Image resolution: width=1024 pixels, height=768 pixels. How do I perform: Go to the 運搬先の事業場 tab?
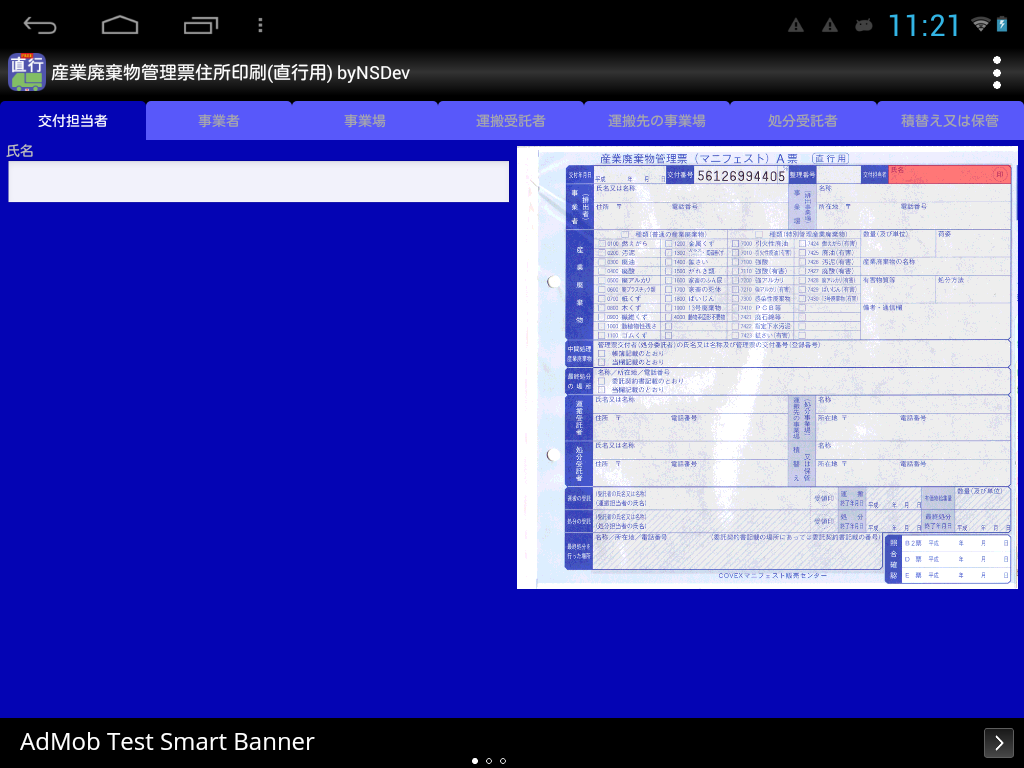point(657,121)
